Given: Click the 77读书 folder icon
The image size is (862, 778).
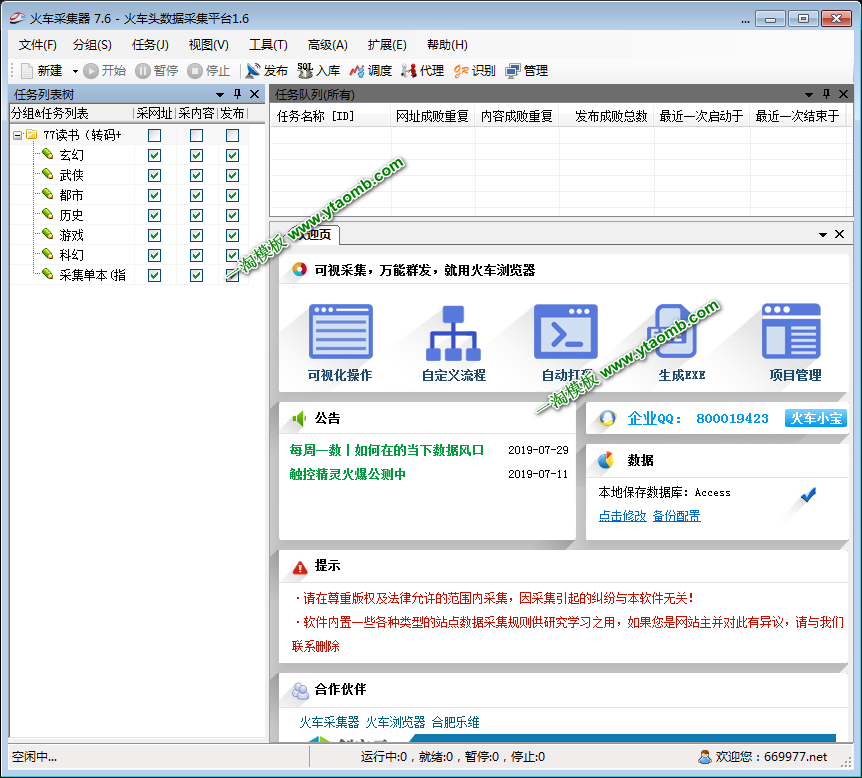Looking at the screenshot, I should (32, 134).
